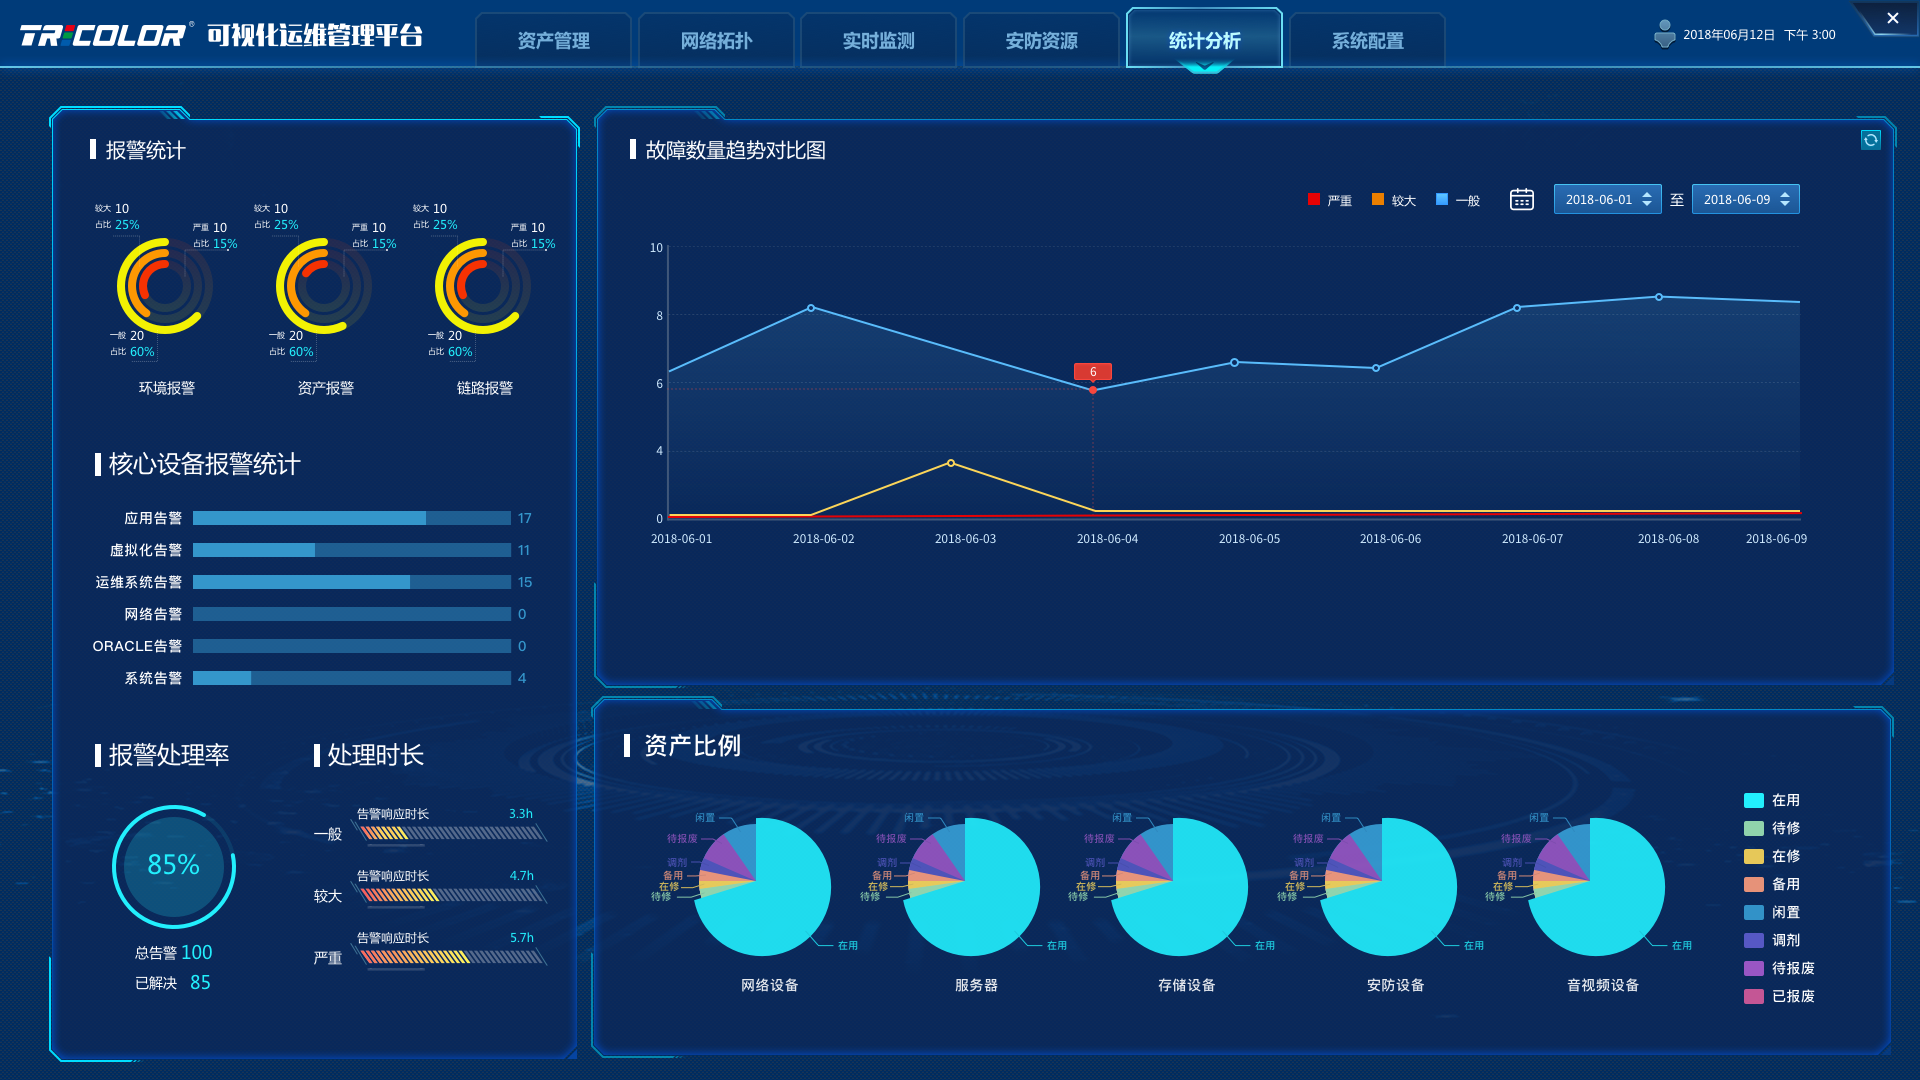Click the user avatar icon
Viewport: 1920px width, 1080px height.
point(1664,35)
